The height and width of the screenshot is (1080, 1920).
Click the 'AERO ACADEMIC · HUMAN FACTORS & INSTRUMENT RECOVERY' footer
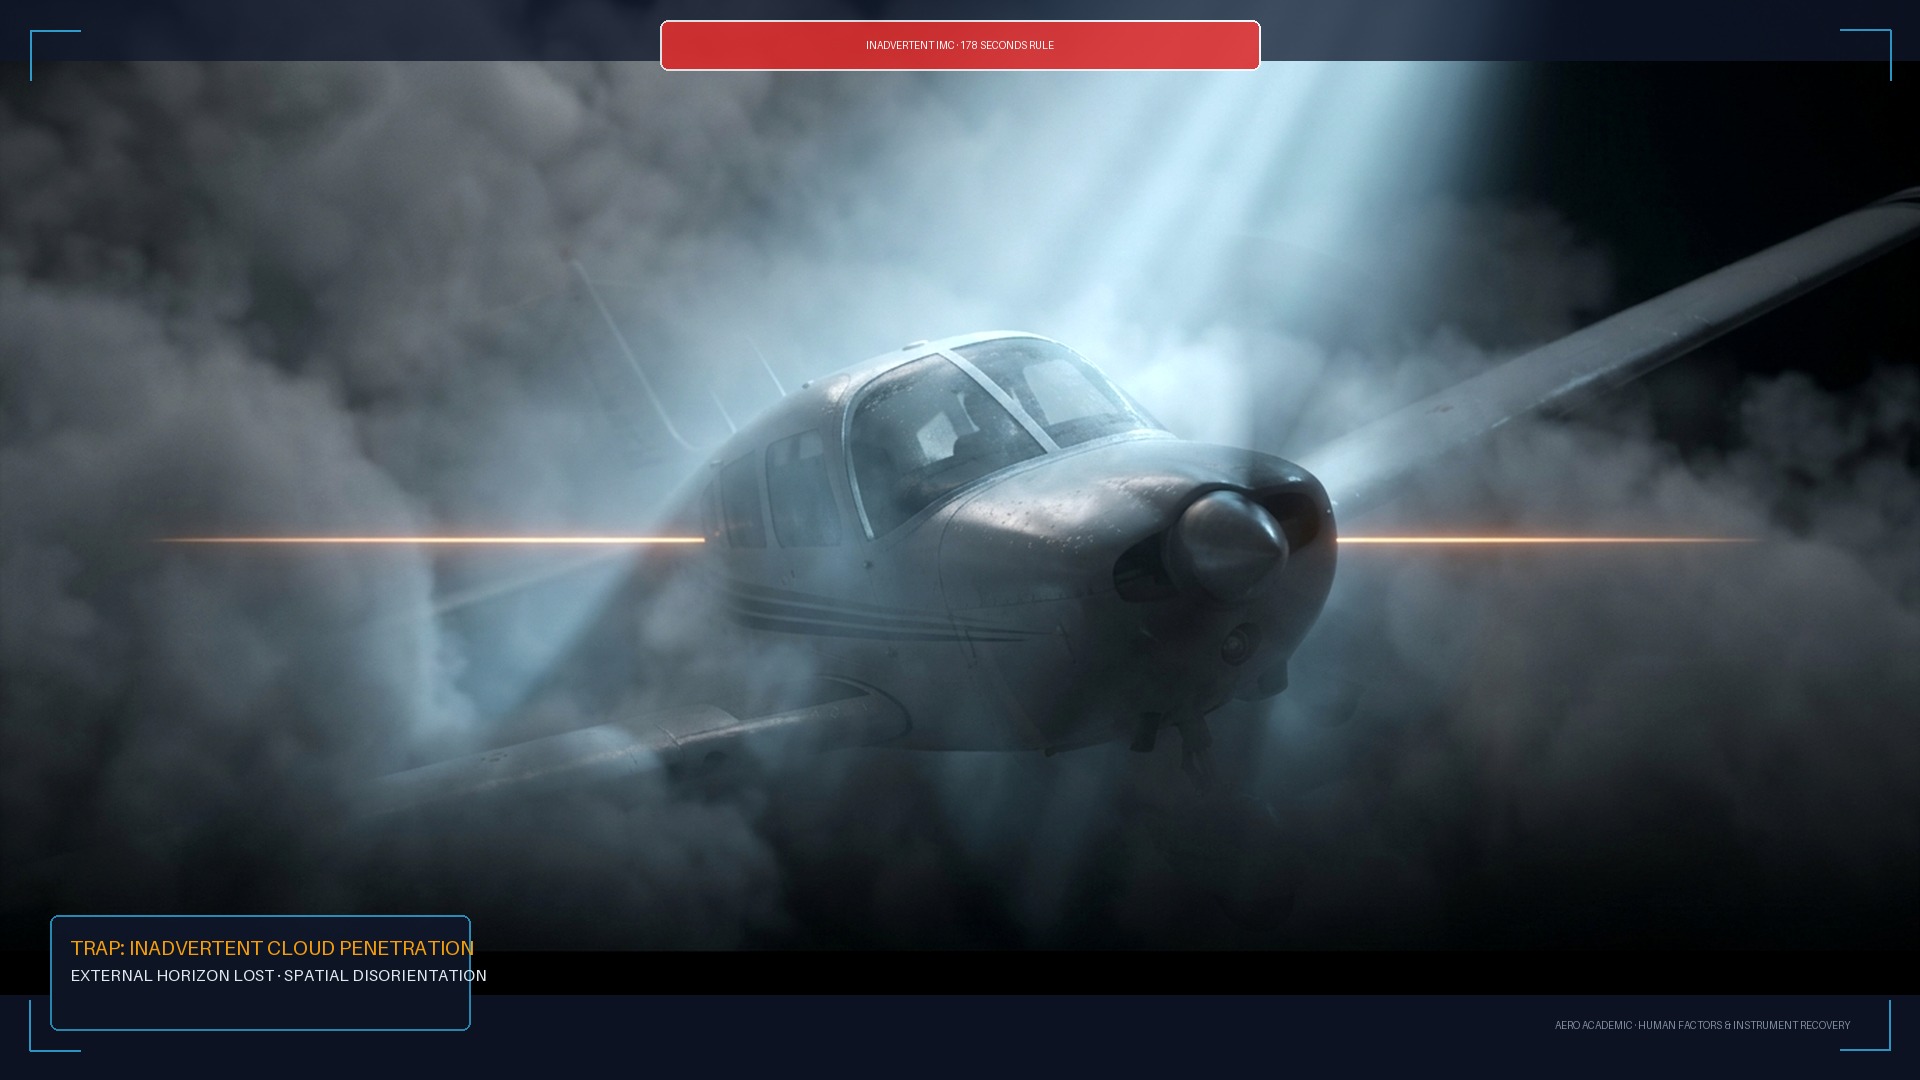(x=1702, y=1026)
